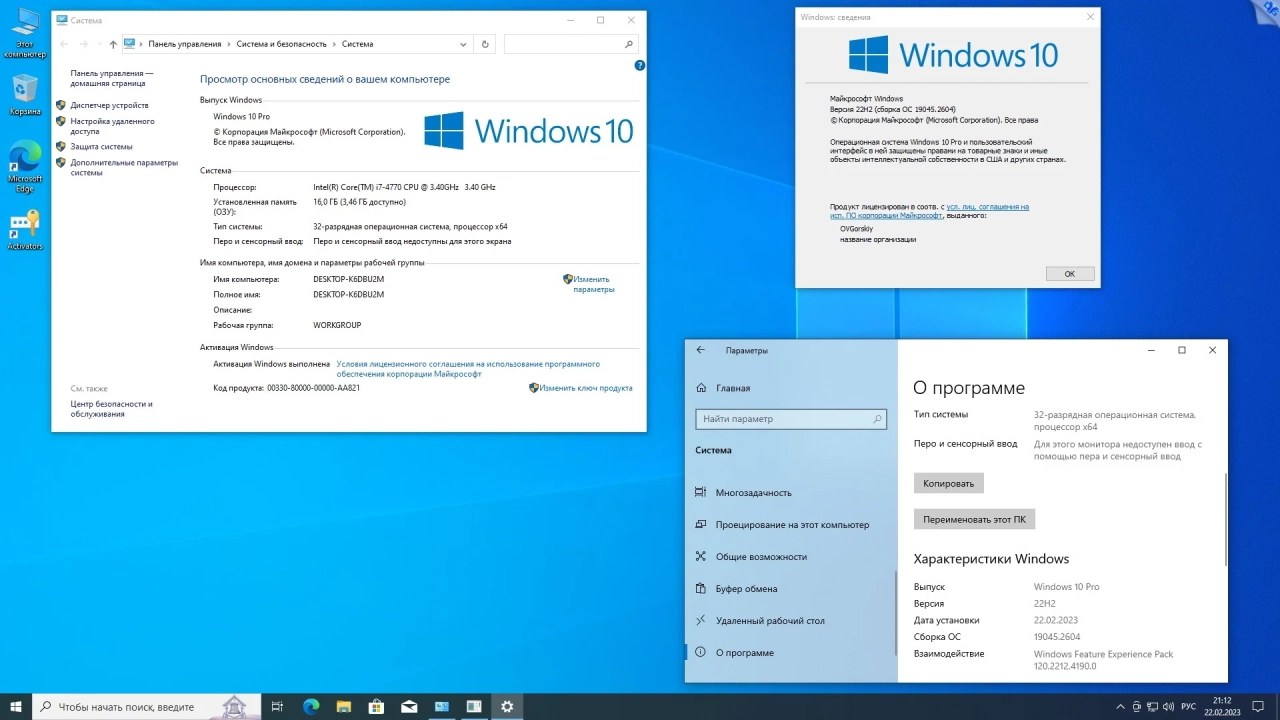Click the volume icon in the system tray
The height and width of the screenshot is (720, 1280).
click(1166, 707)
